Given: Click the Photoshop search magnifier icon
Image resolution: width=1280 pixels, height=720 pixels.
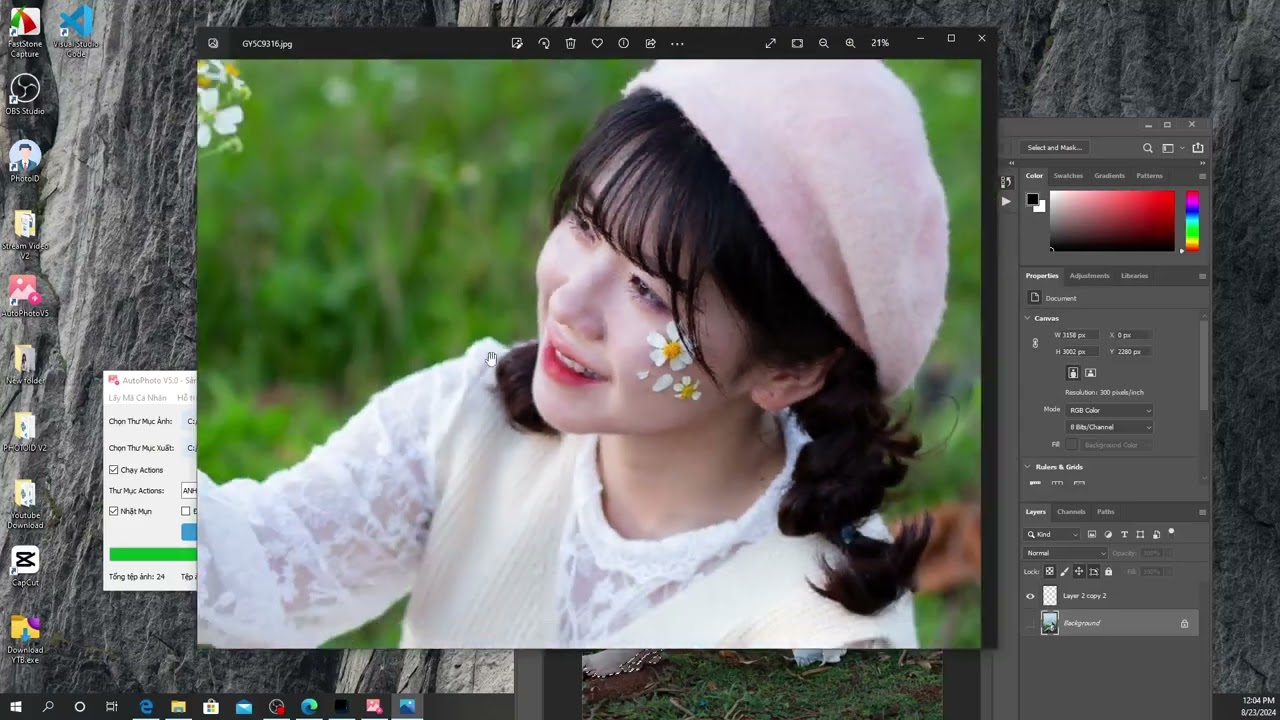Looking at the screenshot, I should click(1147, 148).
